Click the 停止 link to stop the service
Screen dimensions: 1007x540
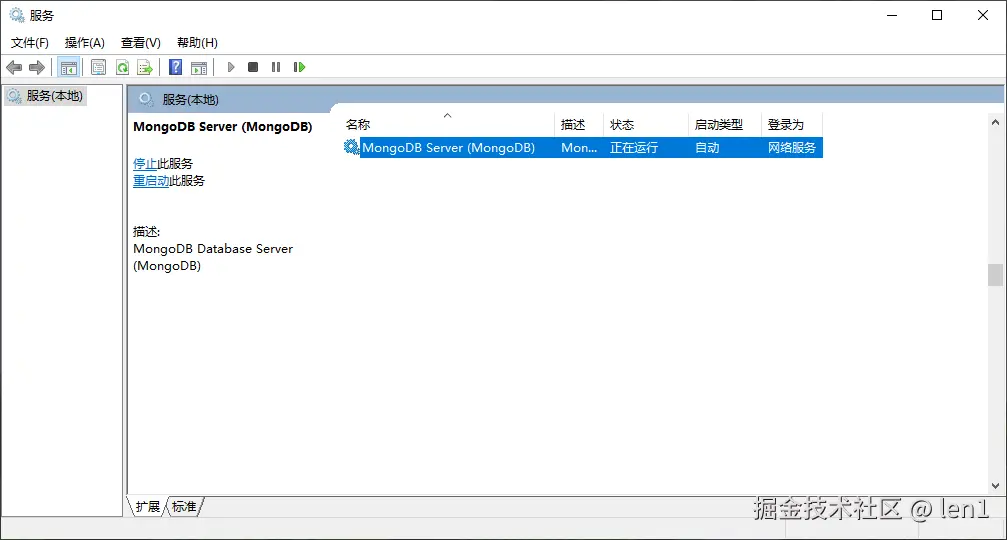click(144, 164)
